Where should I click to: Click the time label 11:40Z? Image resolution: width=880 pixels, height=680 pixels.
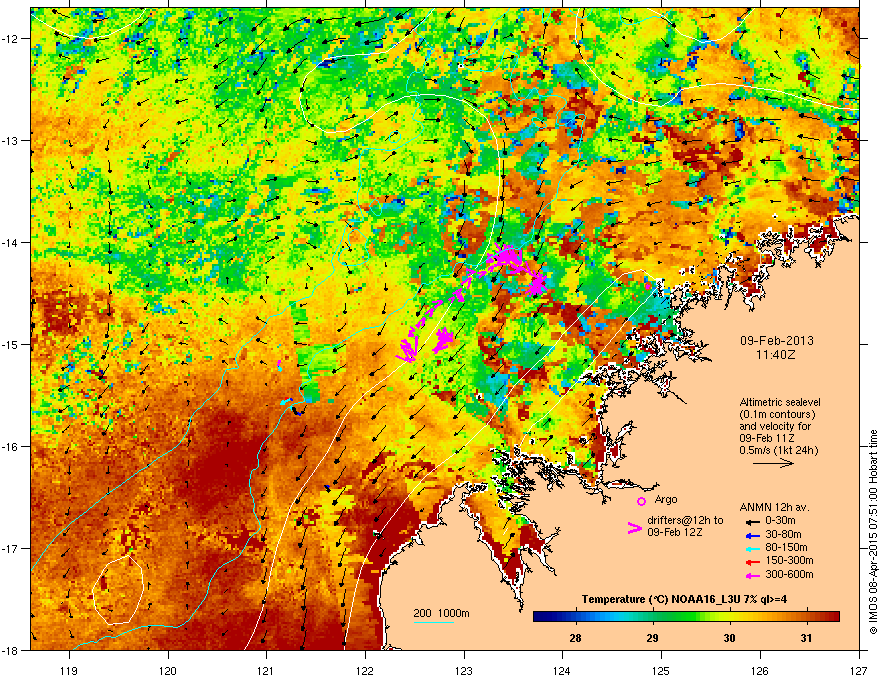[776, 355]
